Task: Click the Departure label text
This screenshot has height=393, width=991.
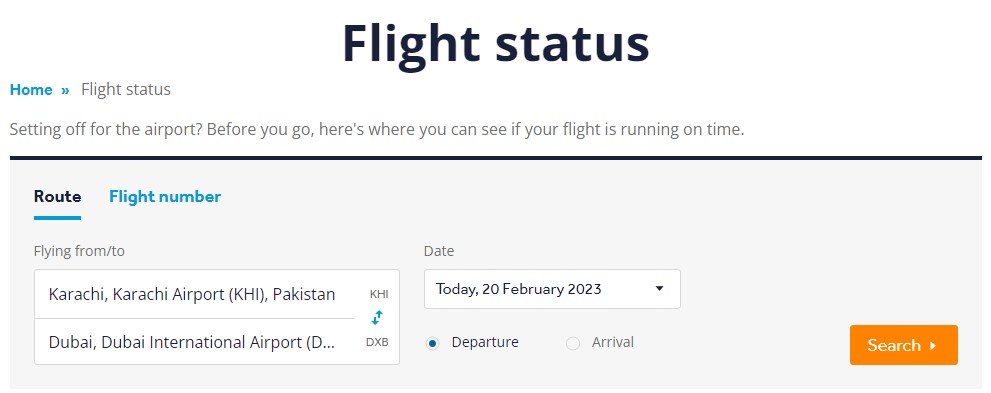Action: (485, 342)
